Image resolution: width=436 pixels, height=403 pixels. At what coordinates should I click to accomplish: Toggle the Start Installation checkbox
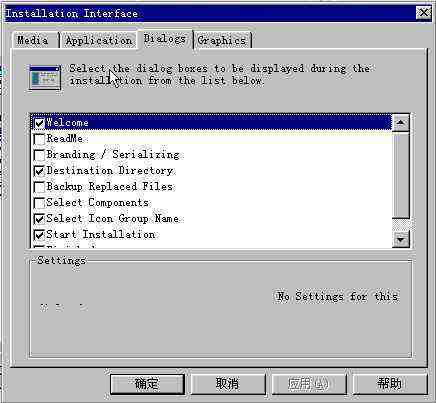39,235
